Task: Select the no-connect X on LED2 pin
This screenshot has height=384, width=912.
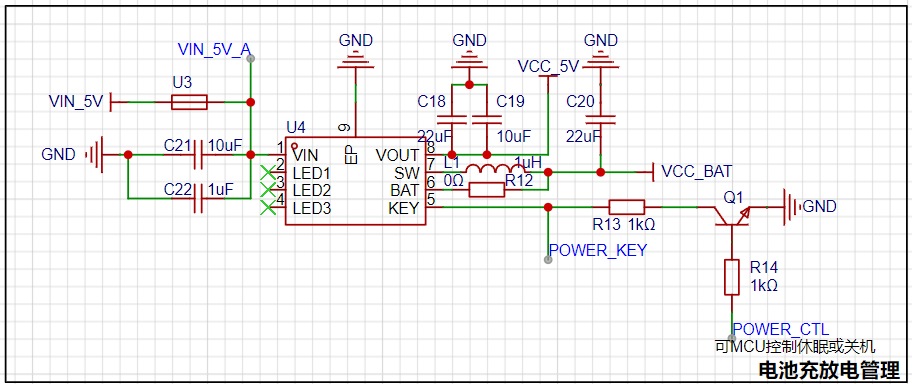Action: (268, 190)
